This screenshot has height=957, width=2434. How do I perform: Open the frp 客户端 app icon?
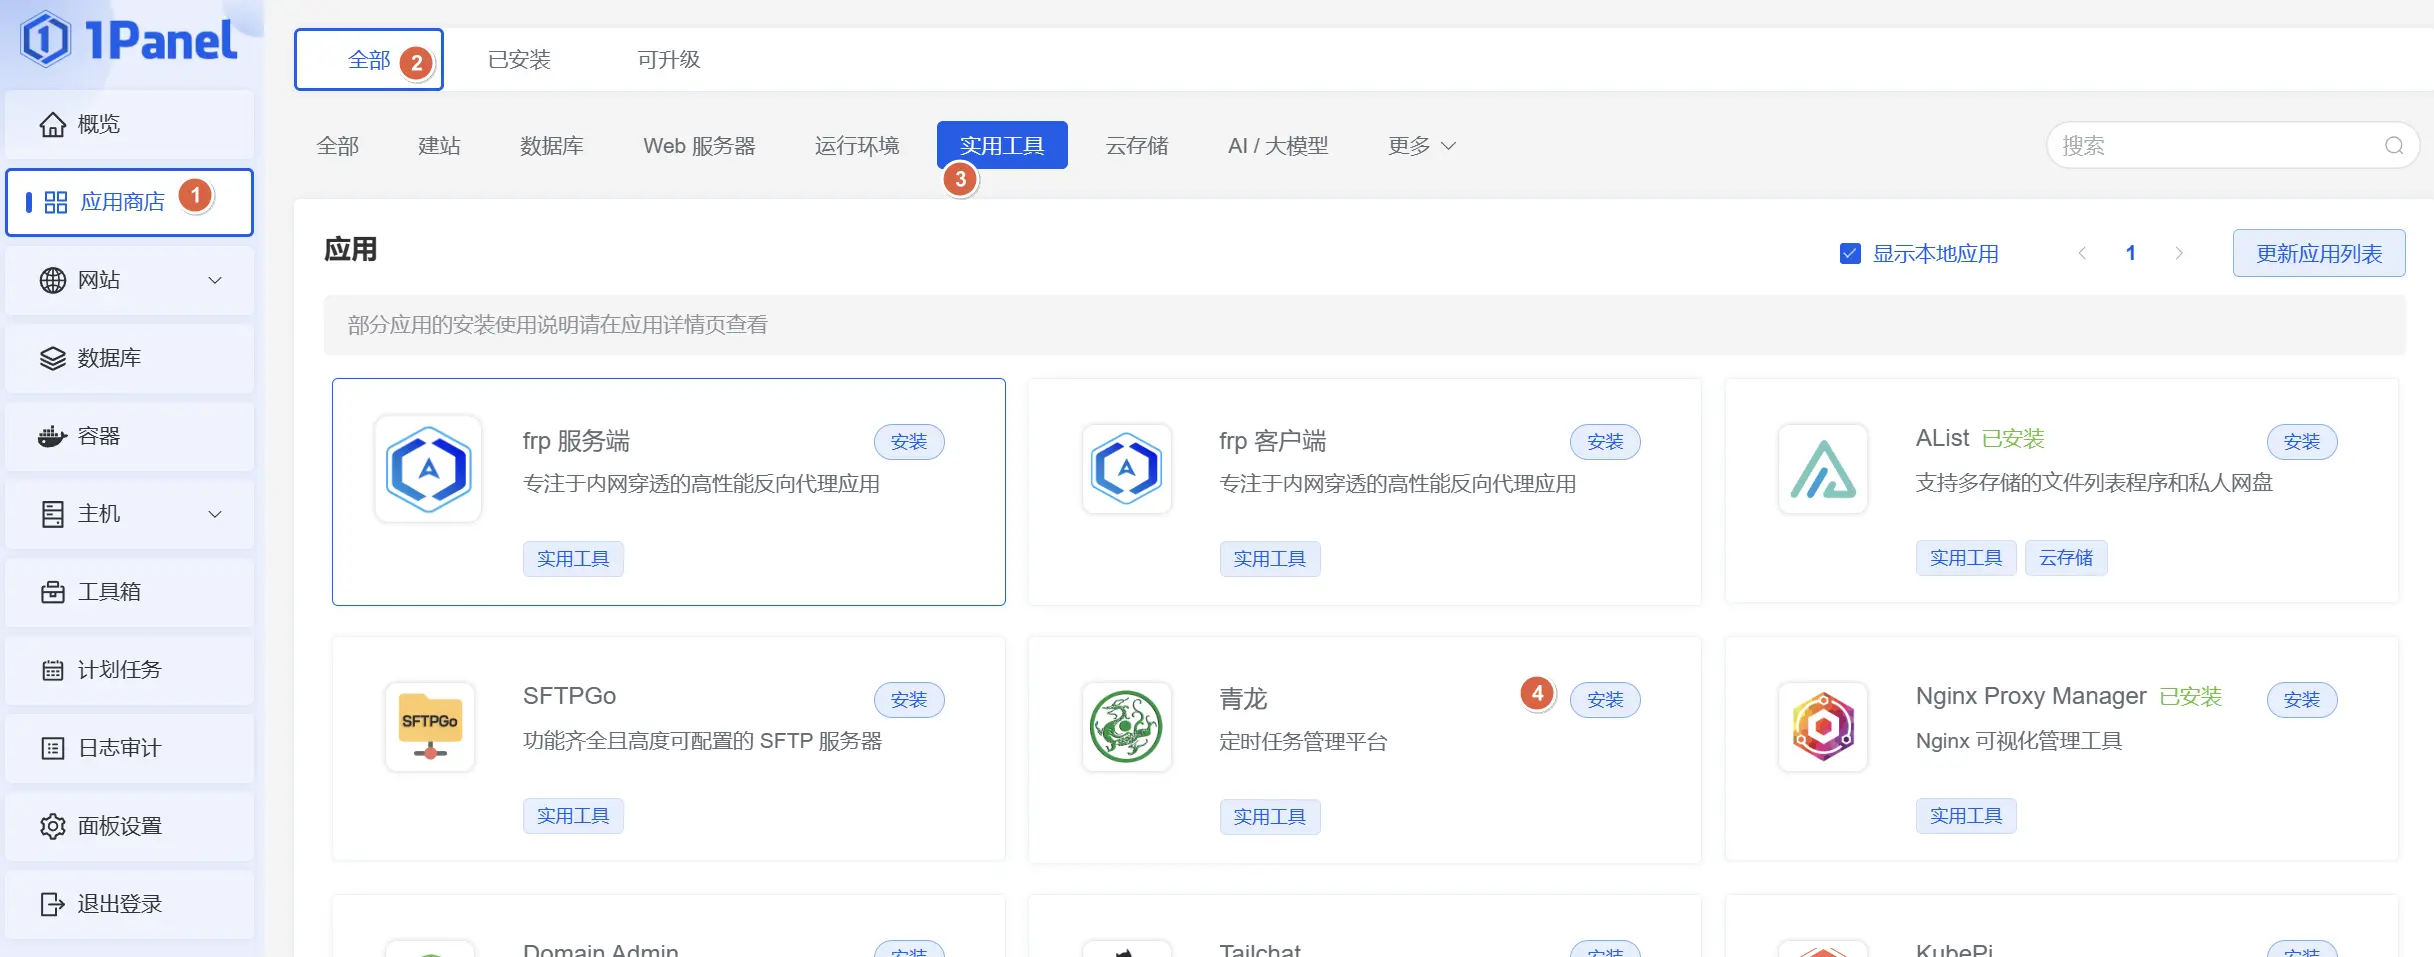[1126, 469]
